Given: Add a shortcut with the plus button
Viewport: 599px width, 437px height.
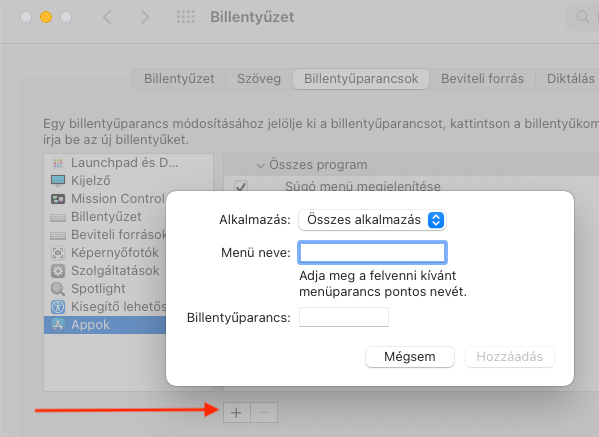Looking at the screenshot, I should pos(237,413).
